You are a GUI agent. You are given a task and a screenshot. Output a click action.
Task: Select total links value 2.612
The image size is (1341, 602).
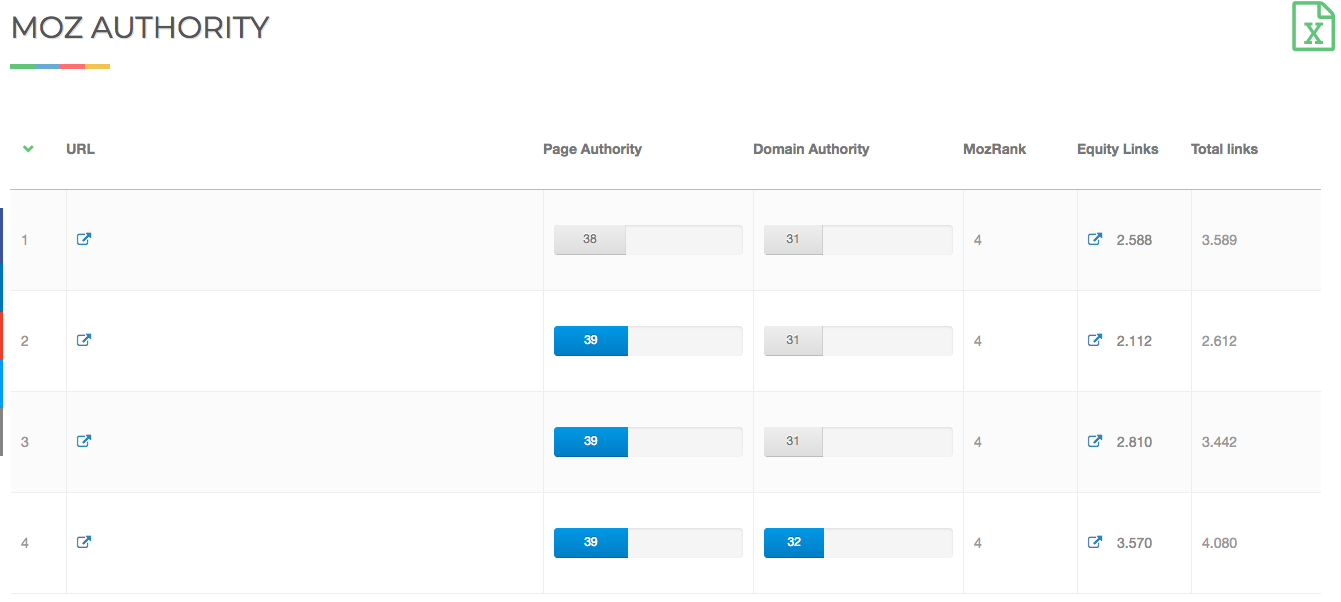click(x=1219, y=341)
